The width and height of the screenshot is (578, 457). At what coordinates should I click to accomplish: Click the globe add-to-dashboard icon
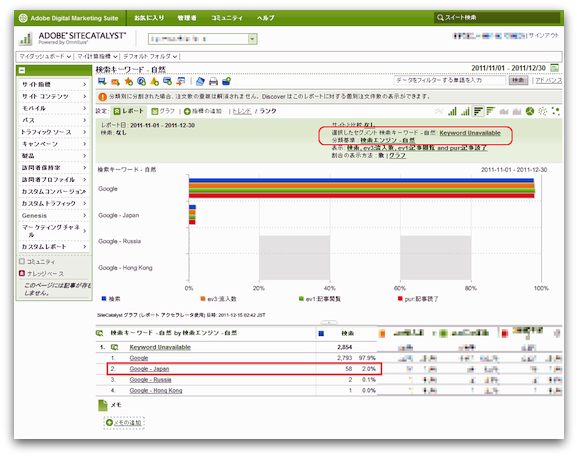[x=141, y=81]
